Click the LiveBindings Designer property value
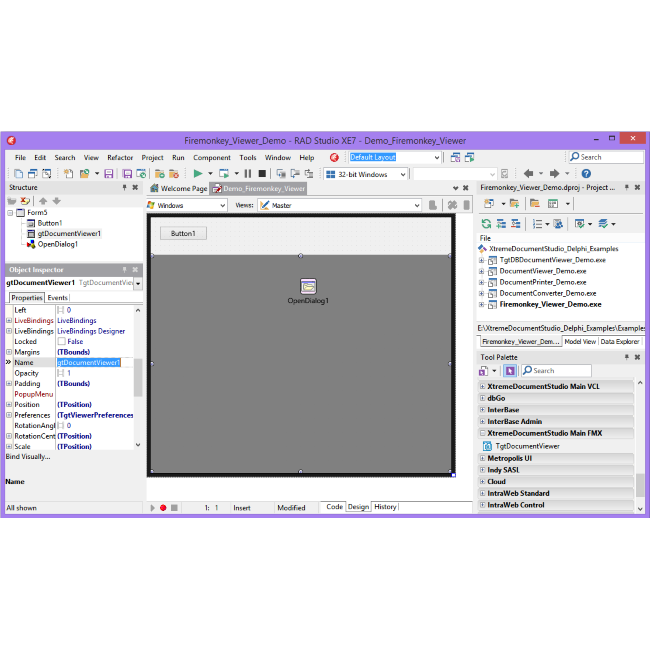This screenshot has height=650, width=650. (x=91, y=331)
